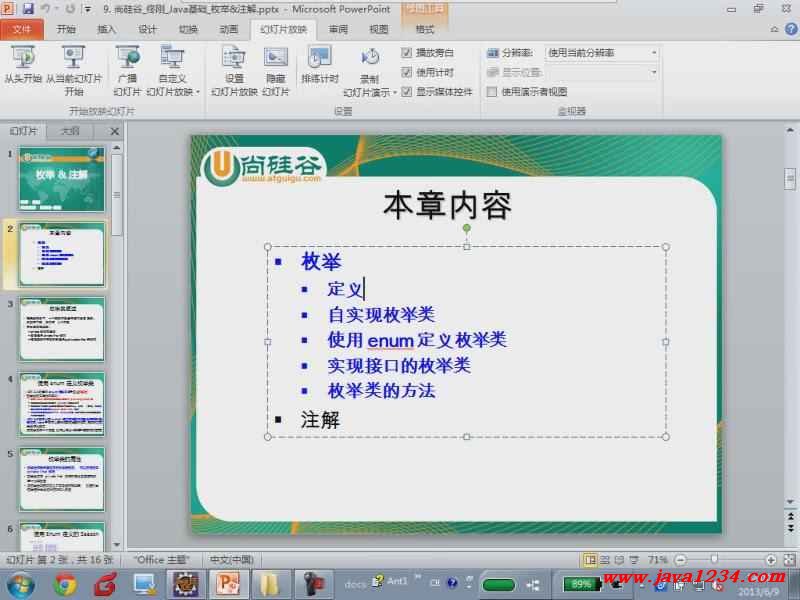Select slide 5 thumbnail
The height and width of the screenshot is (600, 800).
[62, 479]
